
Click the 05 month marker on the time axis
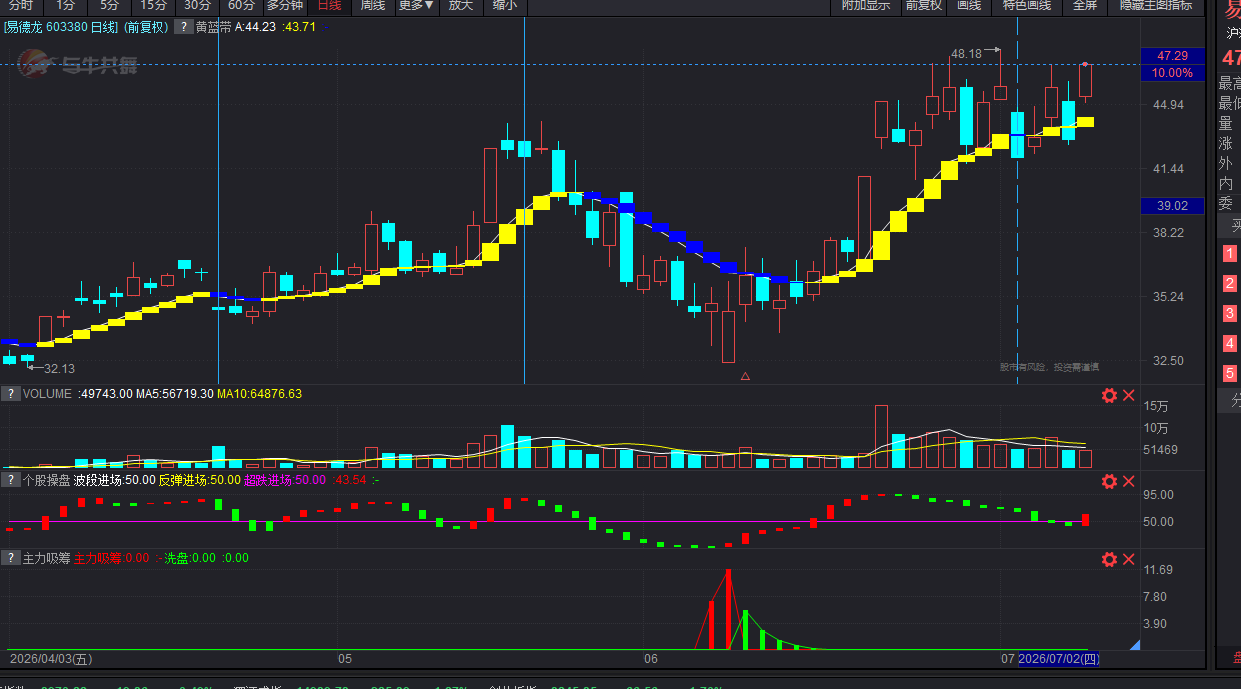(x=345, y=659)
